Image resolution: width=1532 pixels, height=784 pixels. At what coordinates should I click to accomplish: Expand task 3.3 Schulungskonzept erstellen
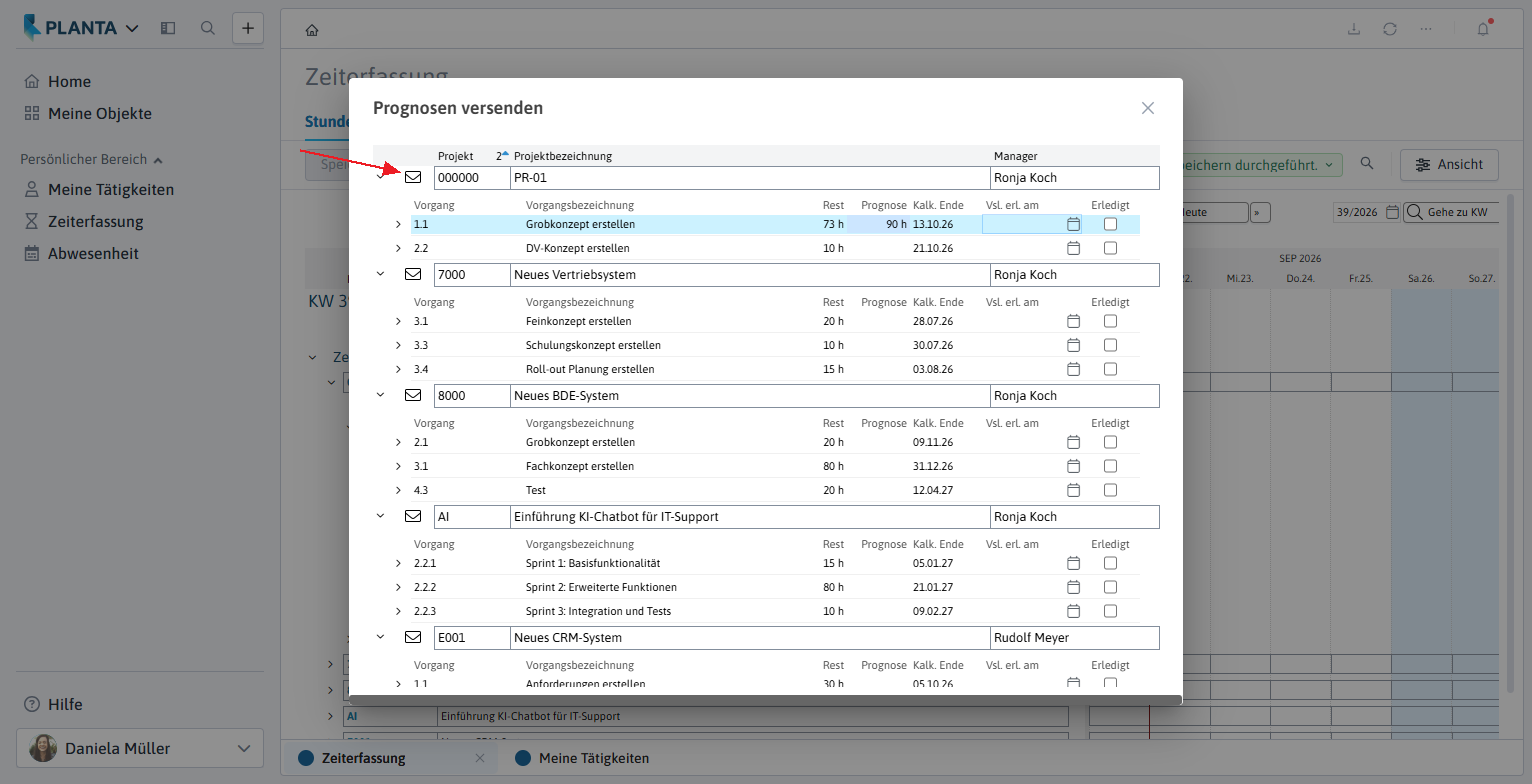398,345
